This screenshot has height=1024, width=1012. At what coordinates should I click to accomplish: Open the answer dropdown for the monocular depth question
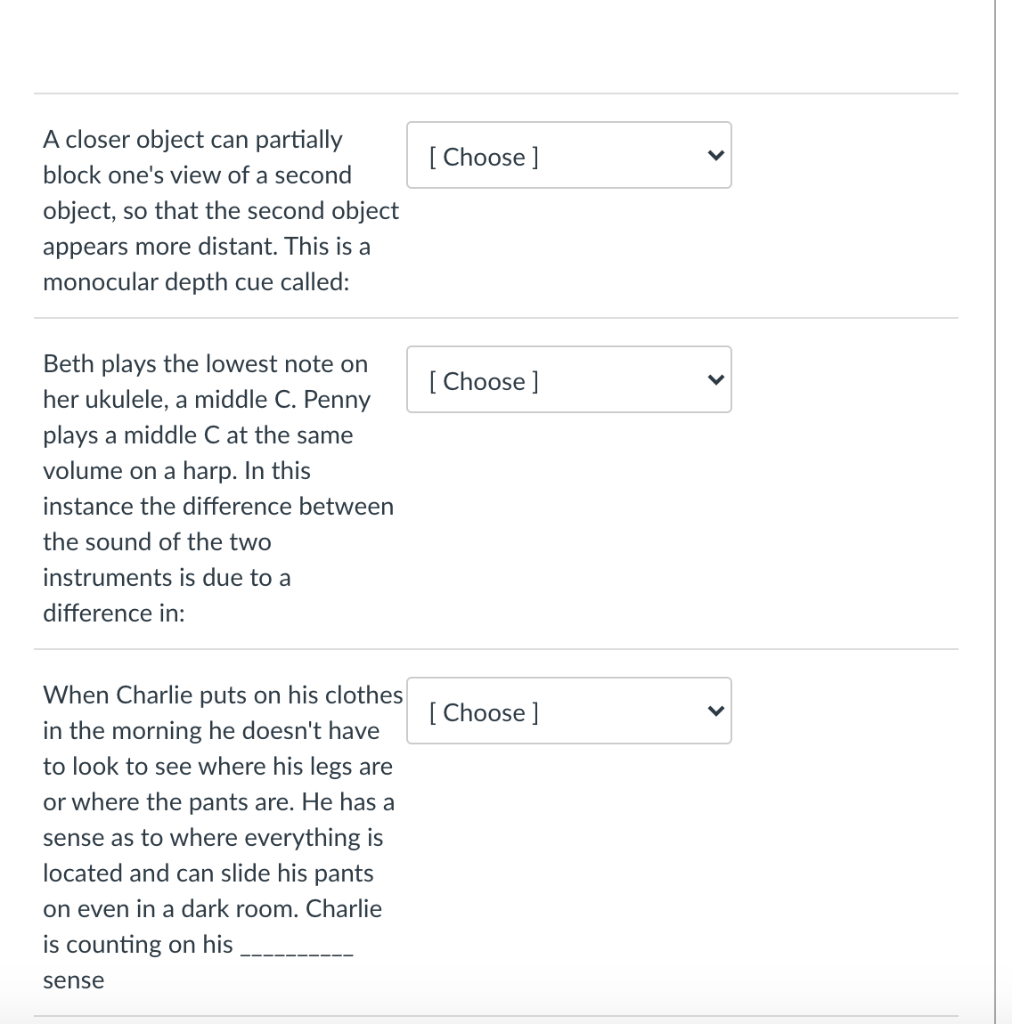(x=569, y=155)
